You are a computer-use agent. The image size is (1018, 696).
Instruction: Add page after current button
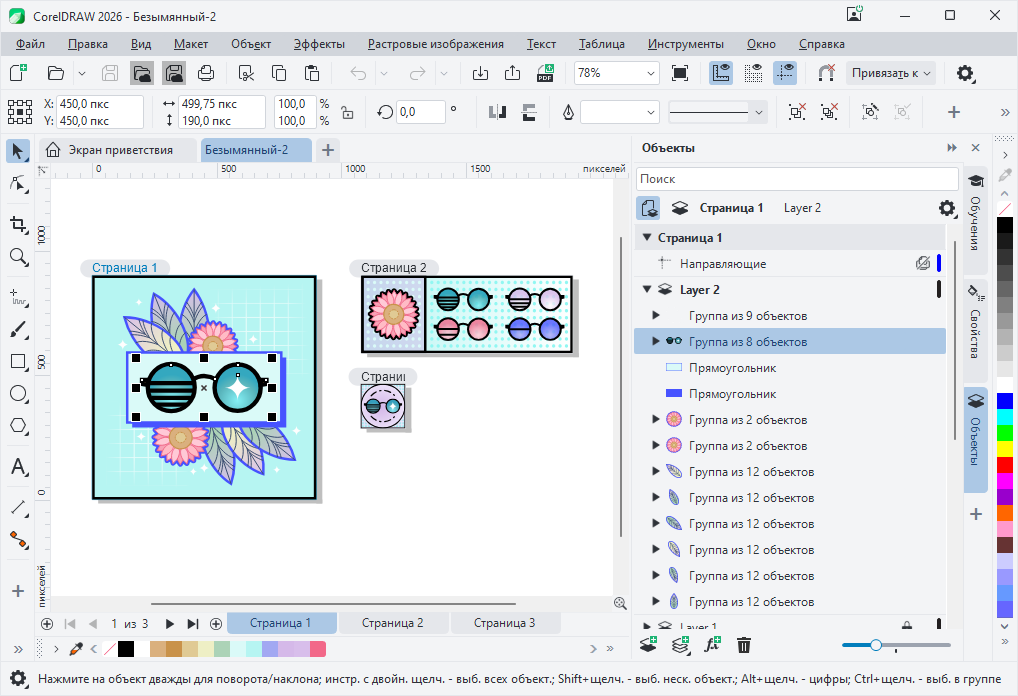[216, 624]
